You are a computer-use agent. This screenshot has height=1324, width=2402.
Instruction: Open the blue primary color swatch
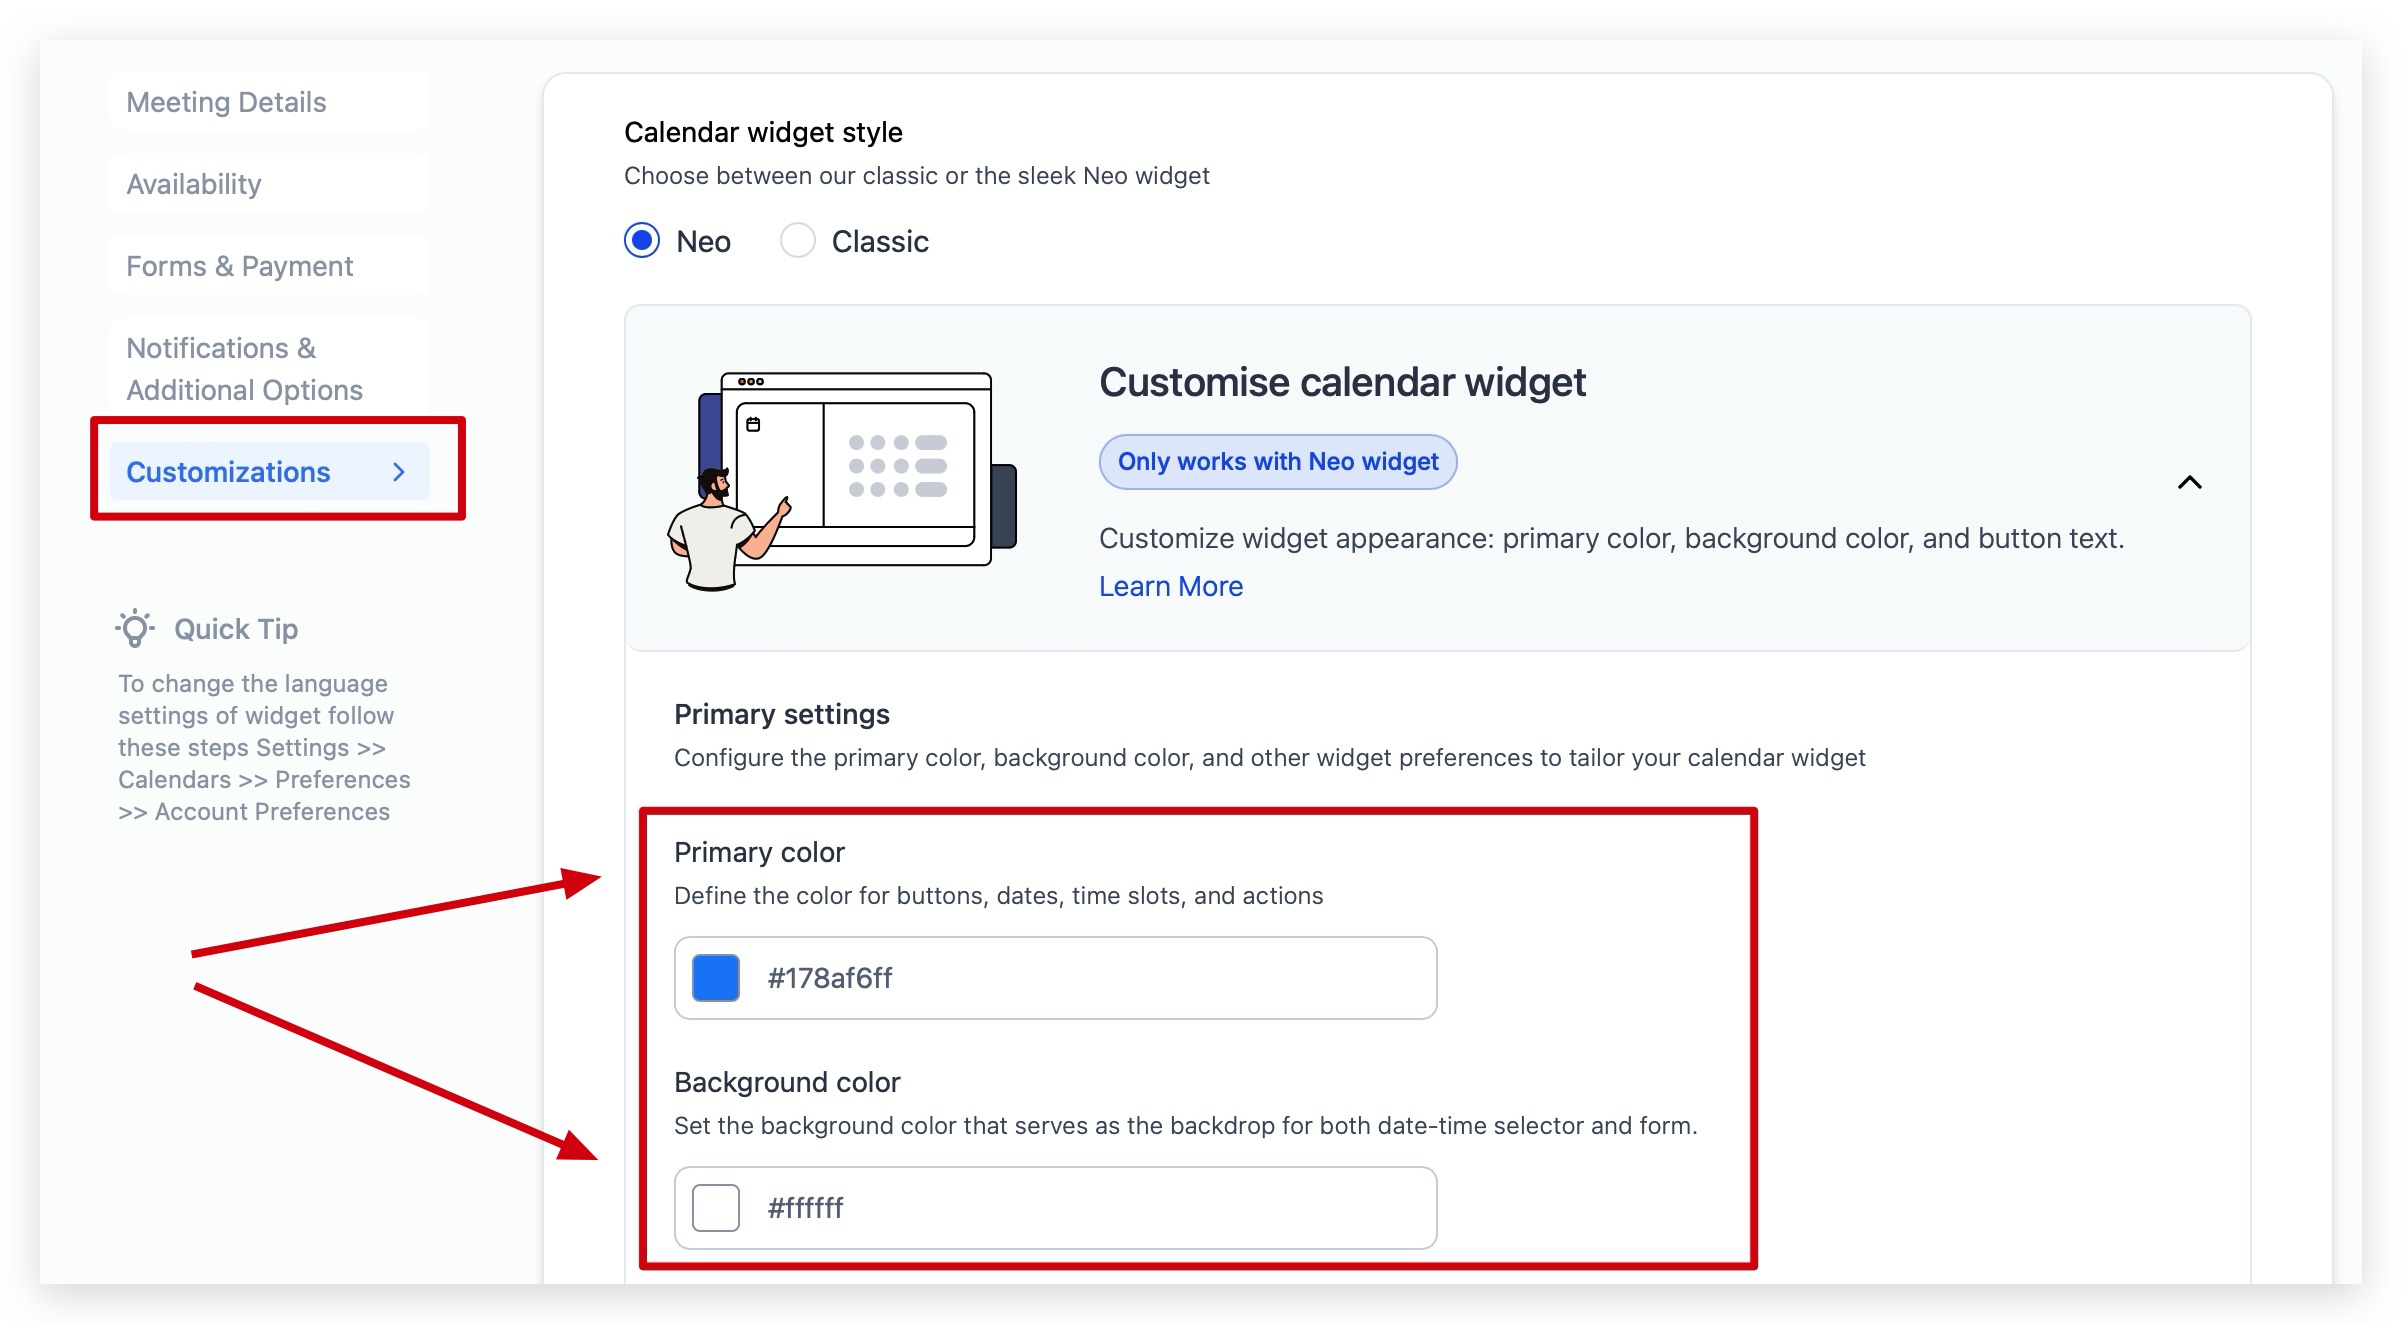pos(716,978)
